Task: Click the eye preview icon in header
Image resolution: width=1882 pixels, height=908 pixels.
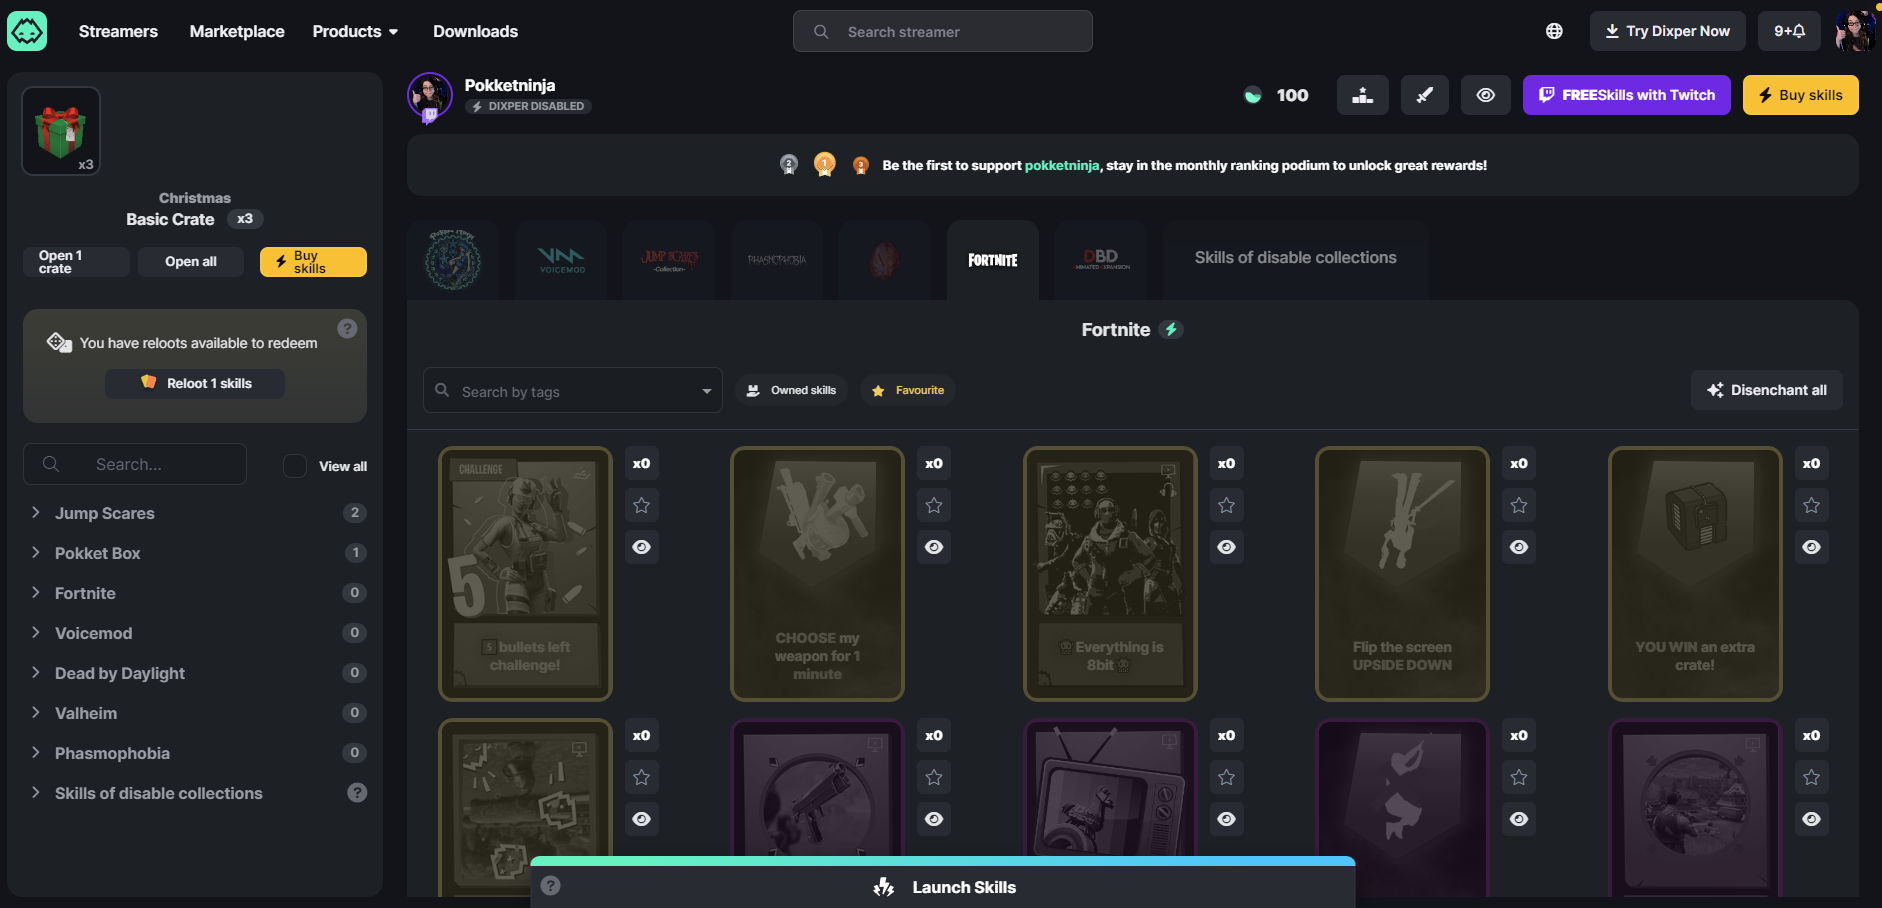Action: point(1486,95)
